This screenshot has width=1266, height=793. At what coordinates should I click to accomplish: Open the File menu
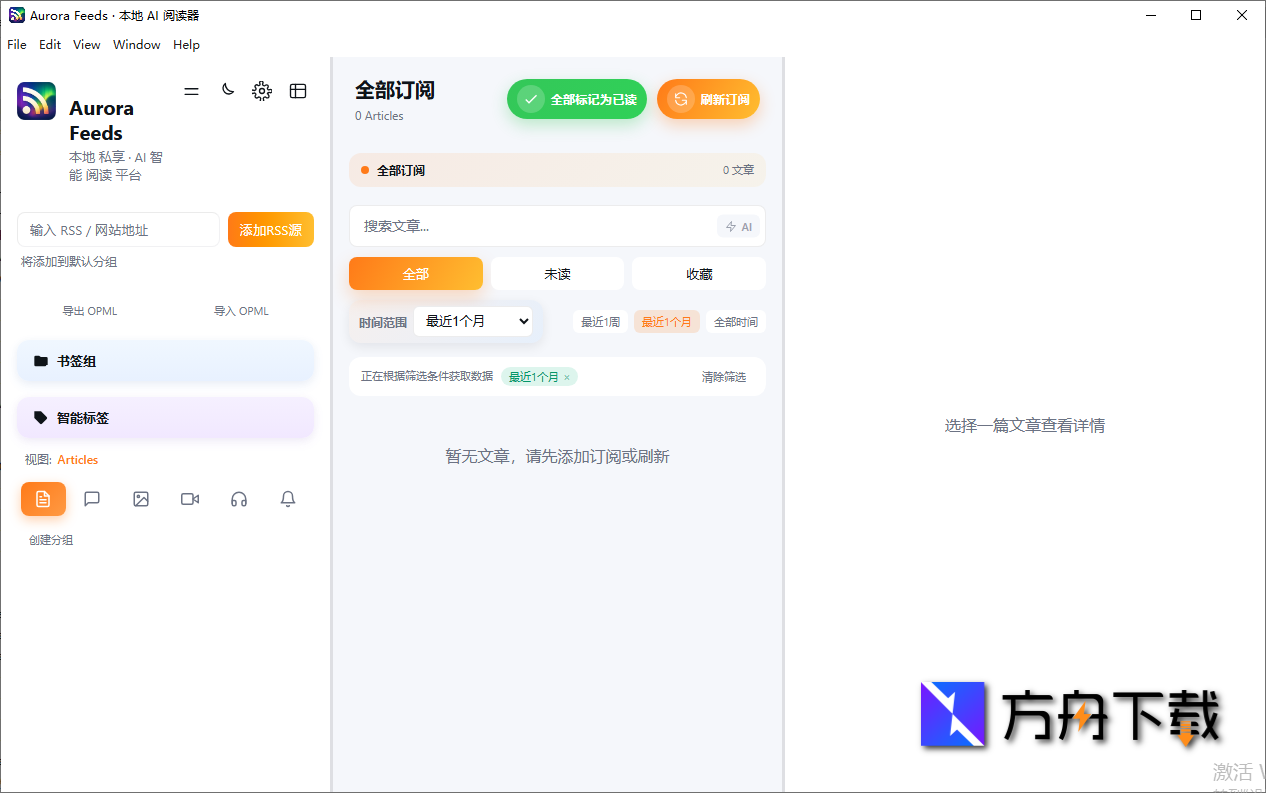click(x=16, y=44)
